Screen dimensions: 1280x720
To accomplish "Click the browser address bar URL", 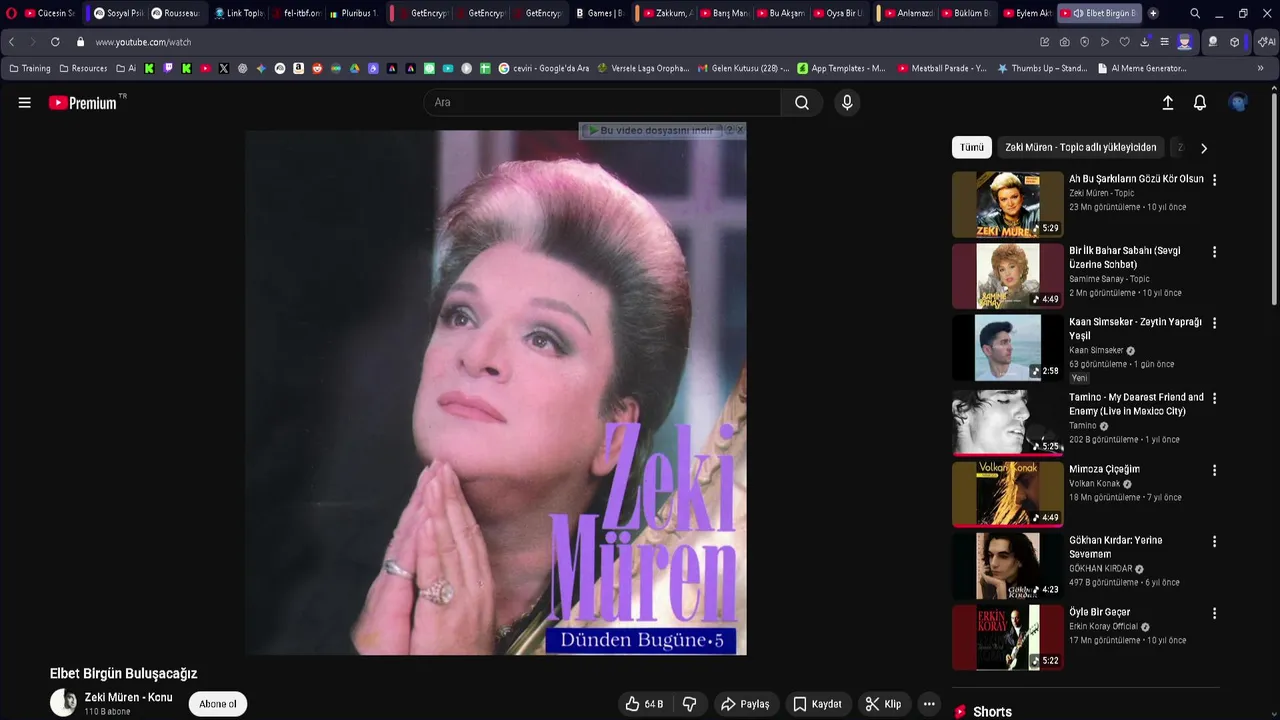I will tap(143, 42).
